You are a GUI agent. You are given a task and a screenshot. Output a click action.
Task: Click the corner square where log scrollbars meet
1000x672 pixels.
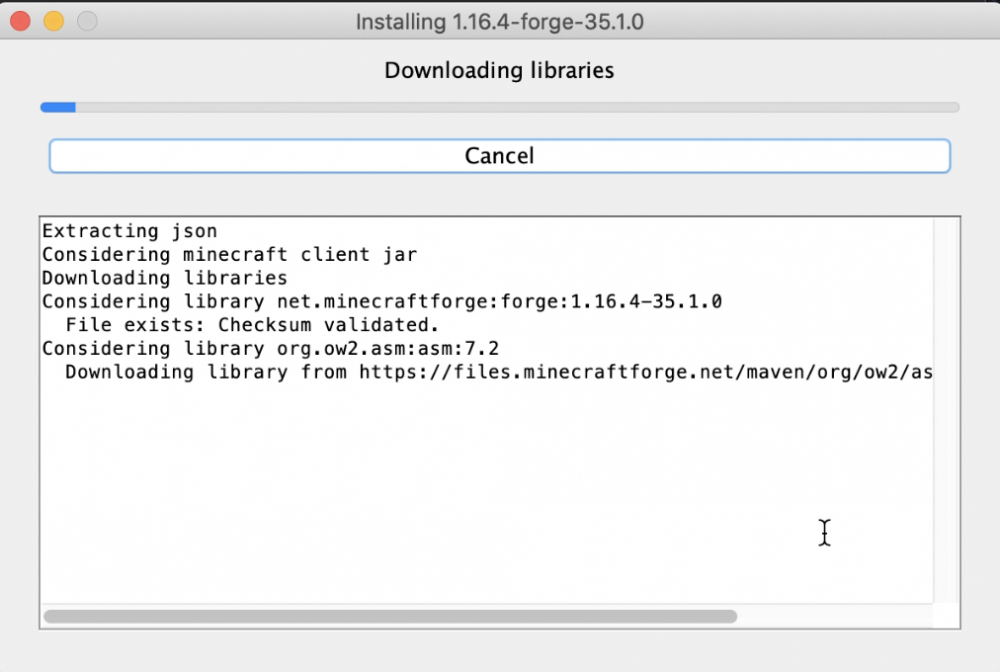[x=946, y=617]
